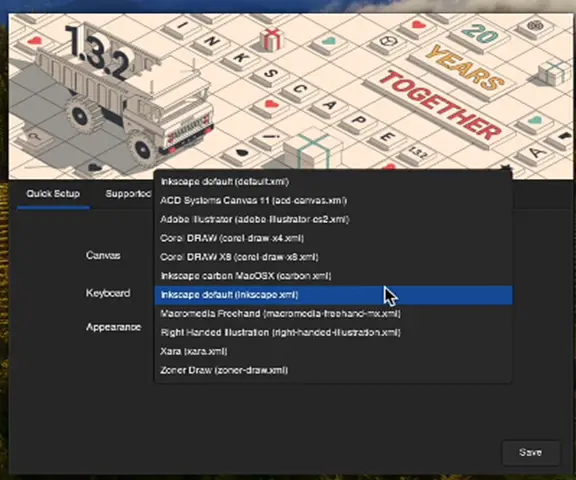Click the Keyboard setting label
Screen dimensions: 576x480
[108, 293]
